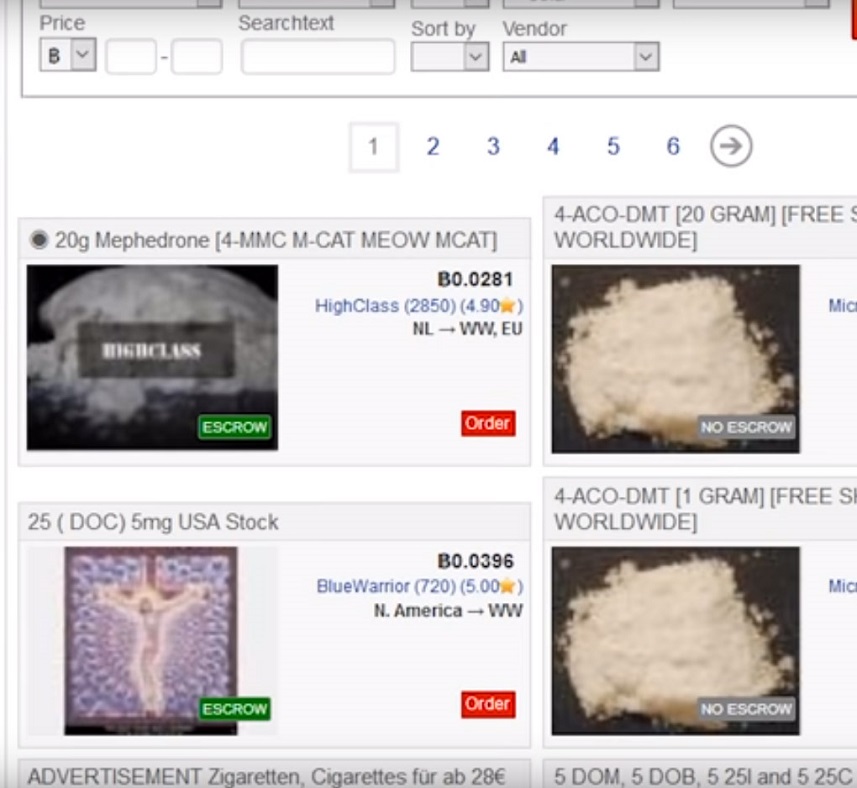Open the HighClass vendor profile link
The image size is (857, 788).
(357, 306)
